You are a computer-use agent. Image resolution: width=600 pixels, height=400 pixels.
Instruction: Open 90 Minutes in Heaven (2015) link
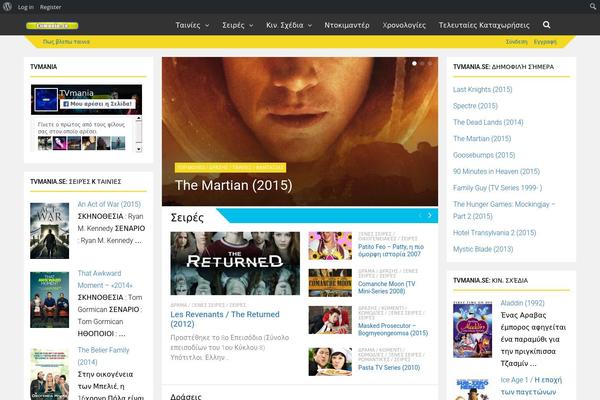pos(496,171)
